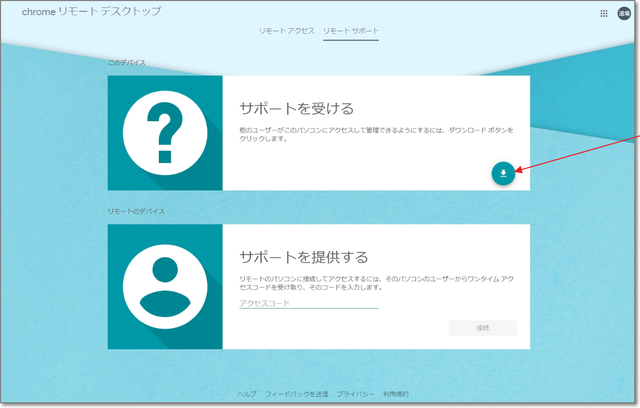Click the person silhouette tile icon

point(165,286)
